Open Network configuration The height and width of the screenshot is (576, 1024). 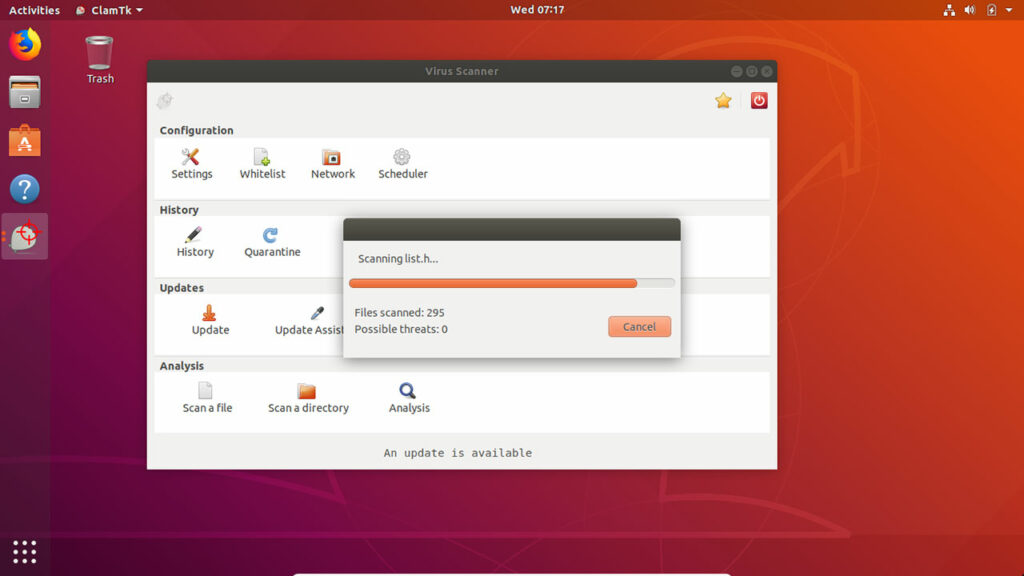(332, 163)
